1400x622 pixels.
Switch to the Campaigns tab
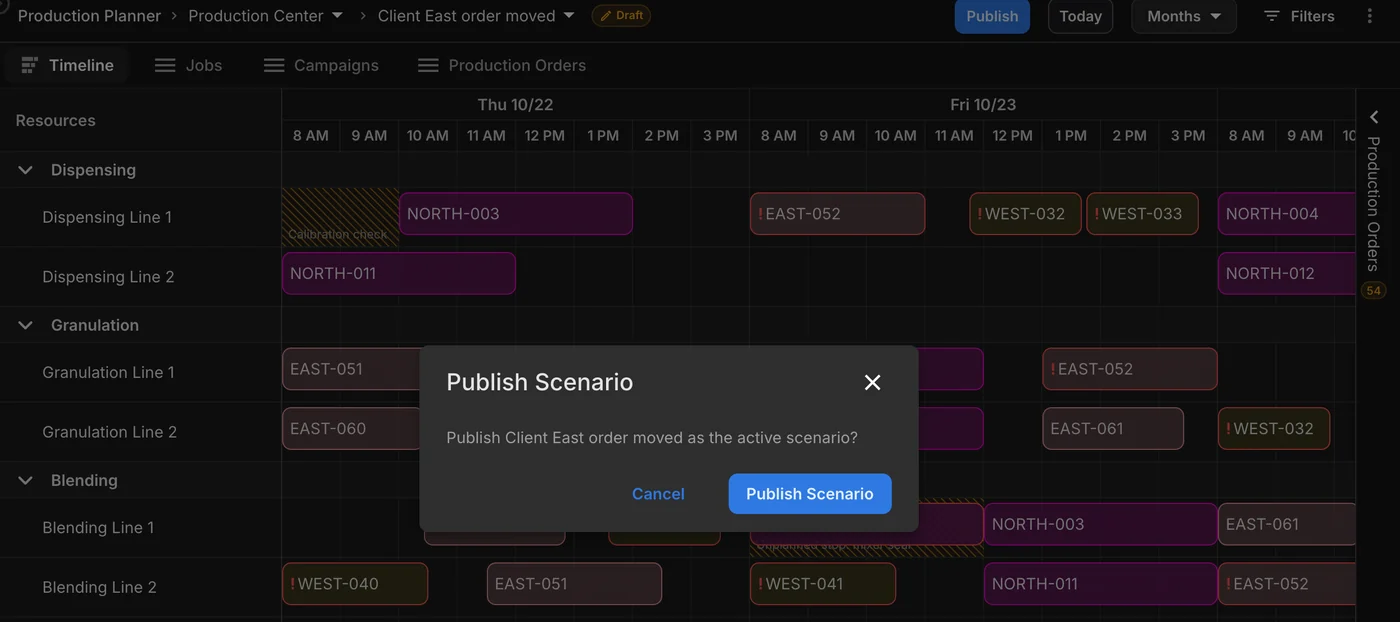(321, 65)
